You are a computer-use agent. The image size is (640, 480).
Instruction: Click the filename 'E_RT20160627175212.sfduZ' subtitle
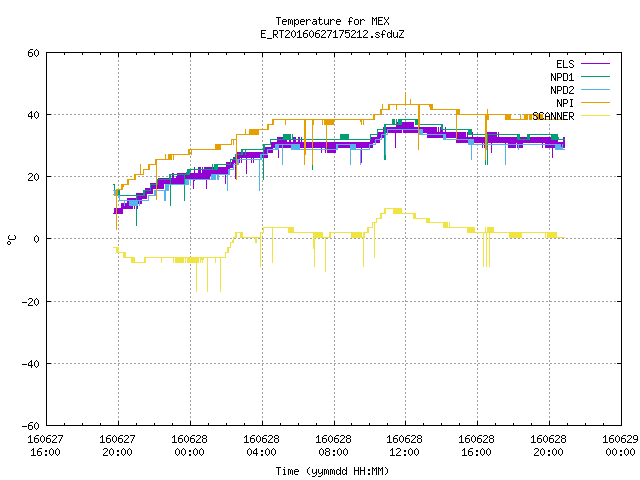[332, 34]
